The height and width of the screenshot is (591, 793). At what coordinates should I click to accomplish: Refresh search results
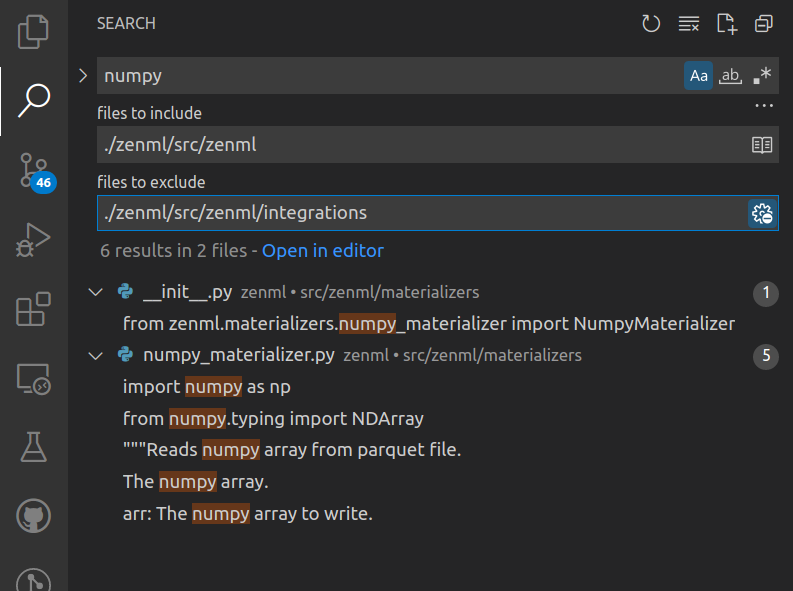[x=651, y=23]
